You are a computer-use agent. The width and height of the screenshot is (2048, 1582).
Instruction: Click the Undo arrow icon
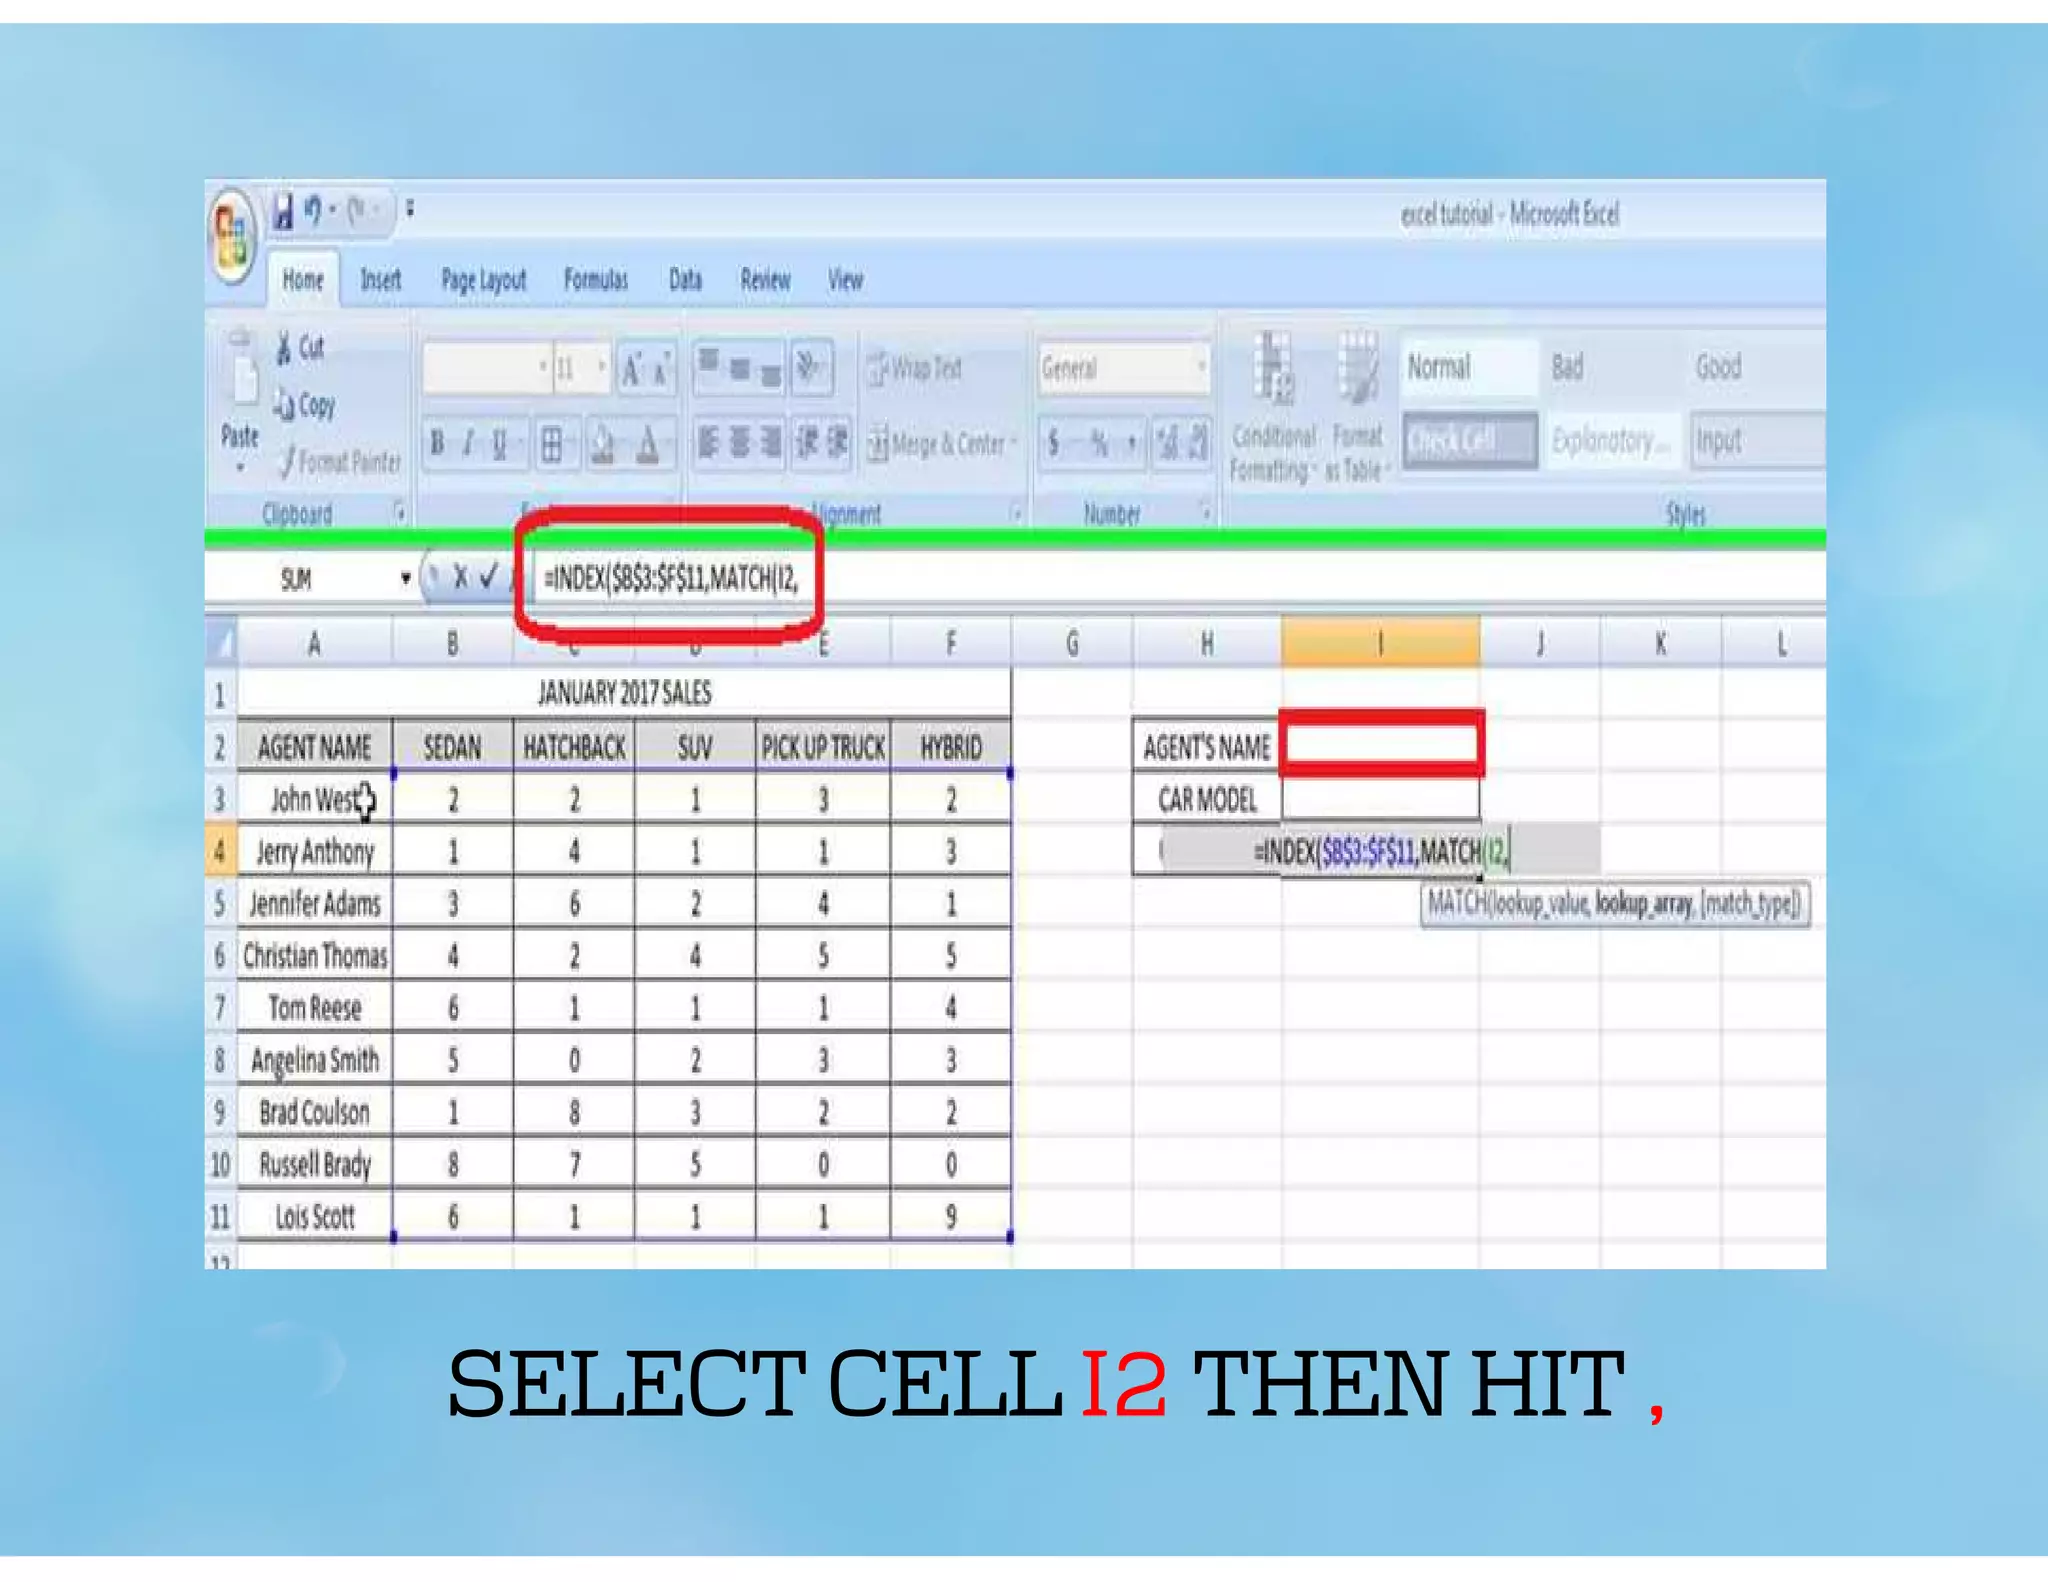313,211
